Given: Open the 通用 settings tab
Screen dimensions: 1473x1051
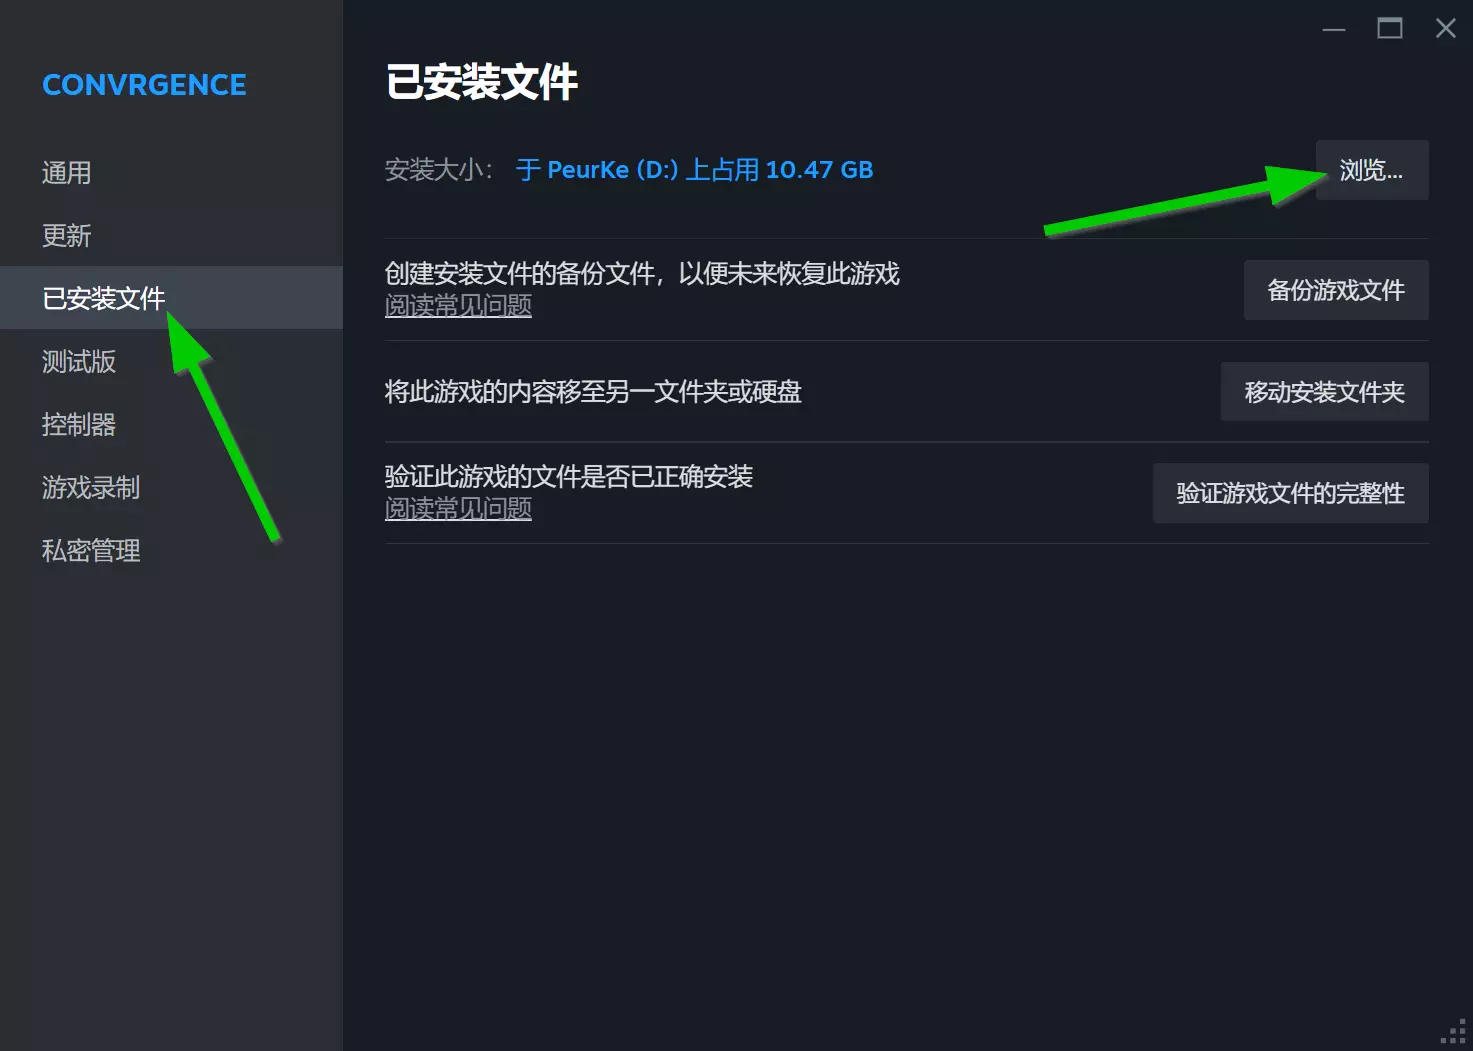Looking at the screenshot, I should coord(66,173).
